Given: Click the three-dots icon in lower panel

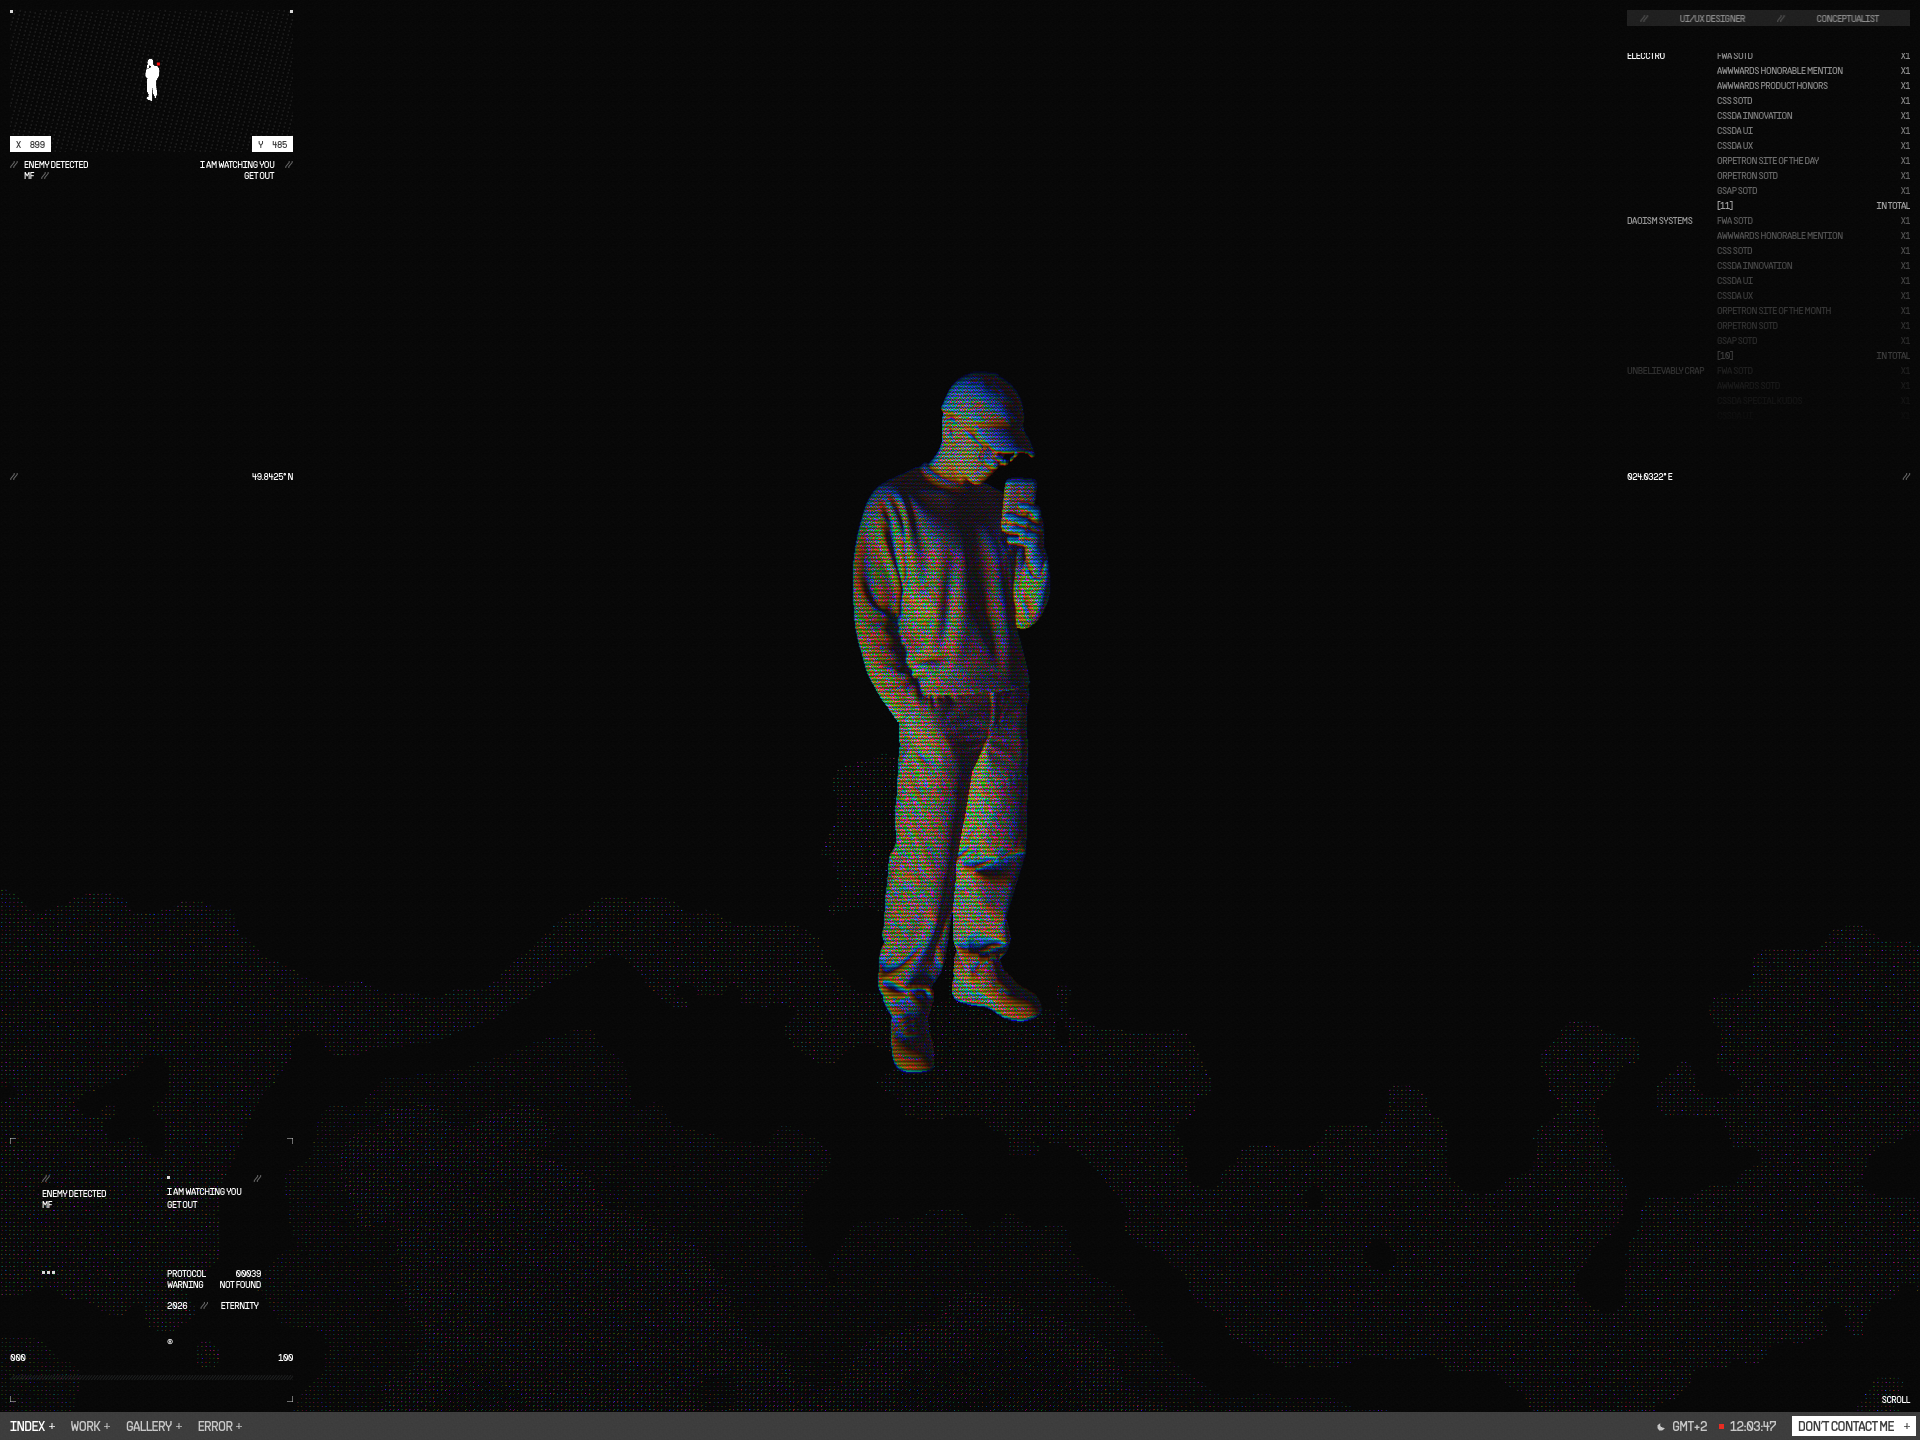Looking at the screenshot, I should pos(48,1272).
